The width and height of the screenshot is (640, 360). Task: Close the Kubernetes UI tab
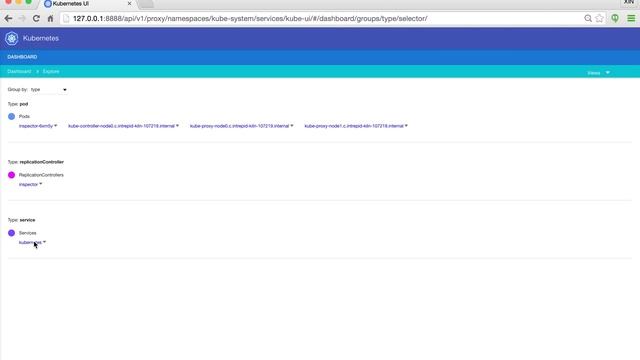pos(129,3)
